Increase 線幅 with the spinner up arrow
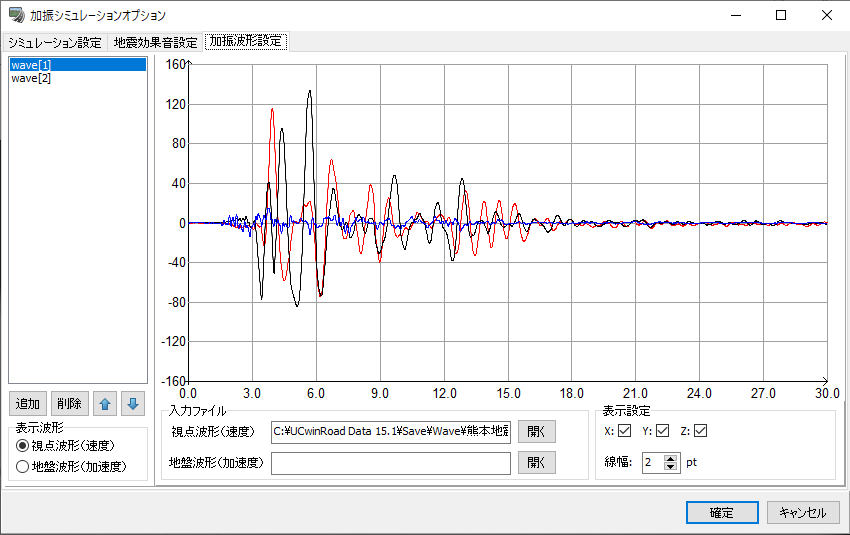 [671, 459]
